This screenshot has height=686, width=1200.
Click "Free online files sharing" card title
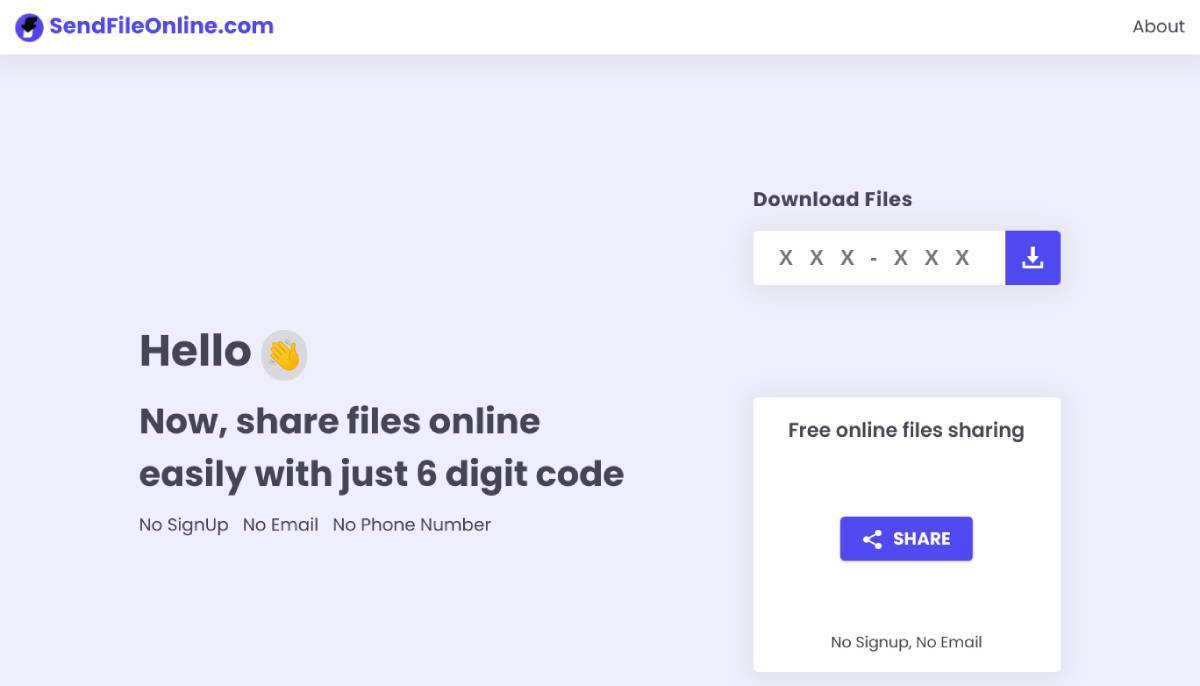click(906, 430)
